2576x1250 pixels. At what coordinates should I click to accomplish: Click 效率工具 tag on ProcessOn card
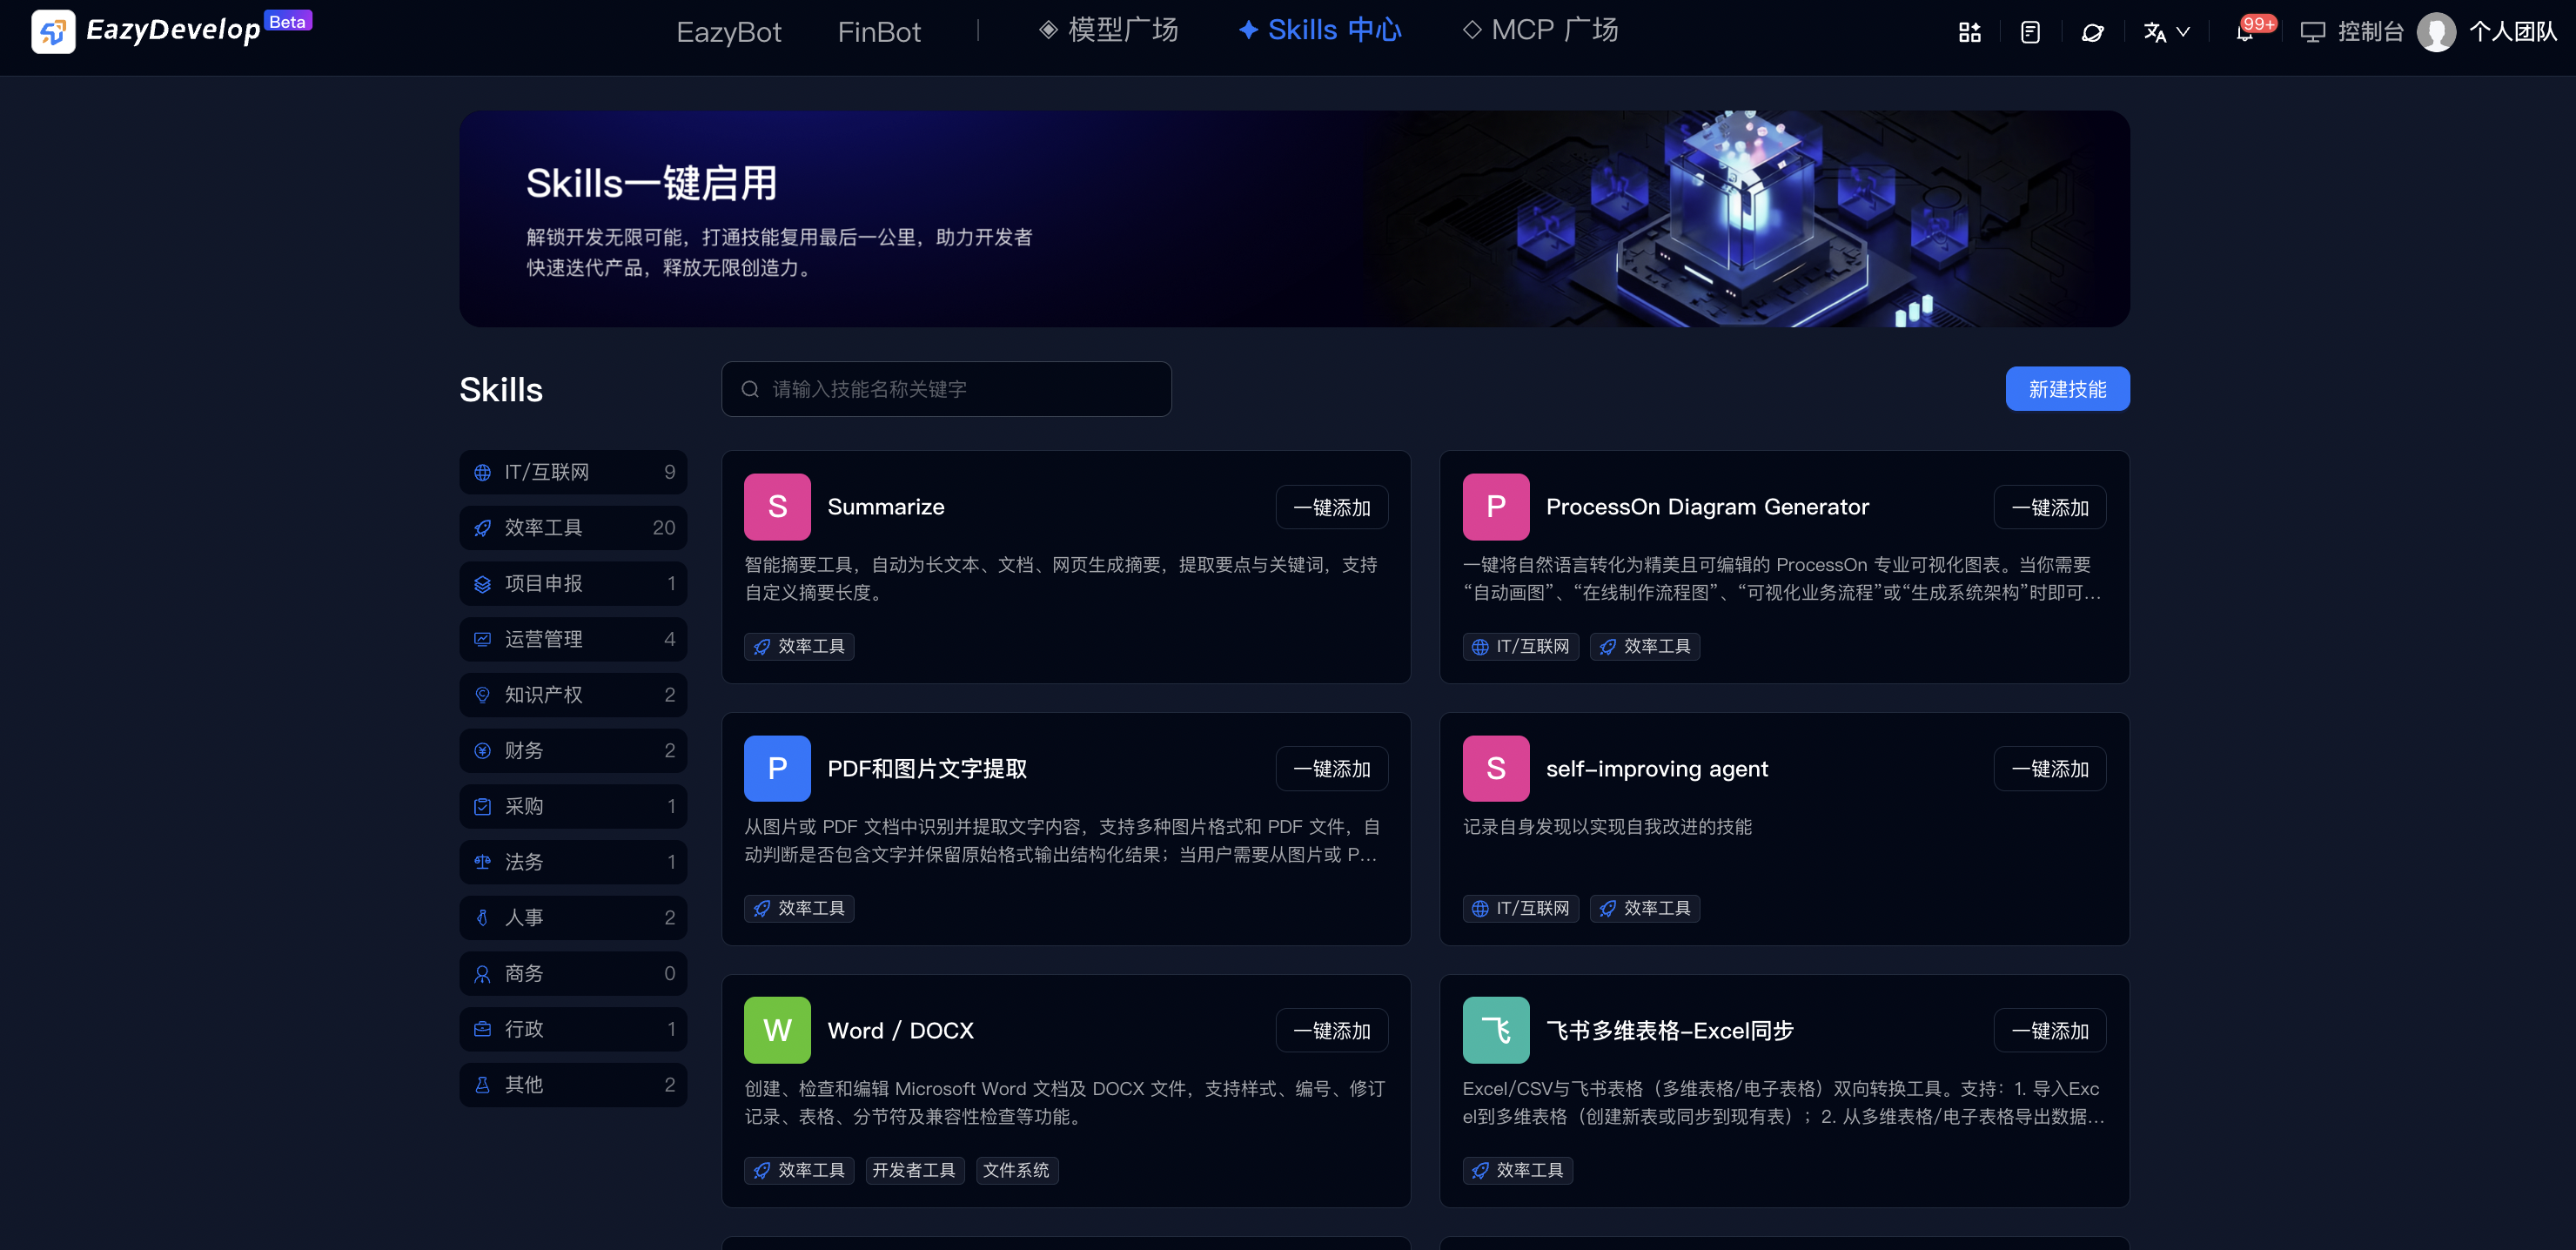[1645, 647]
